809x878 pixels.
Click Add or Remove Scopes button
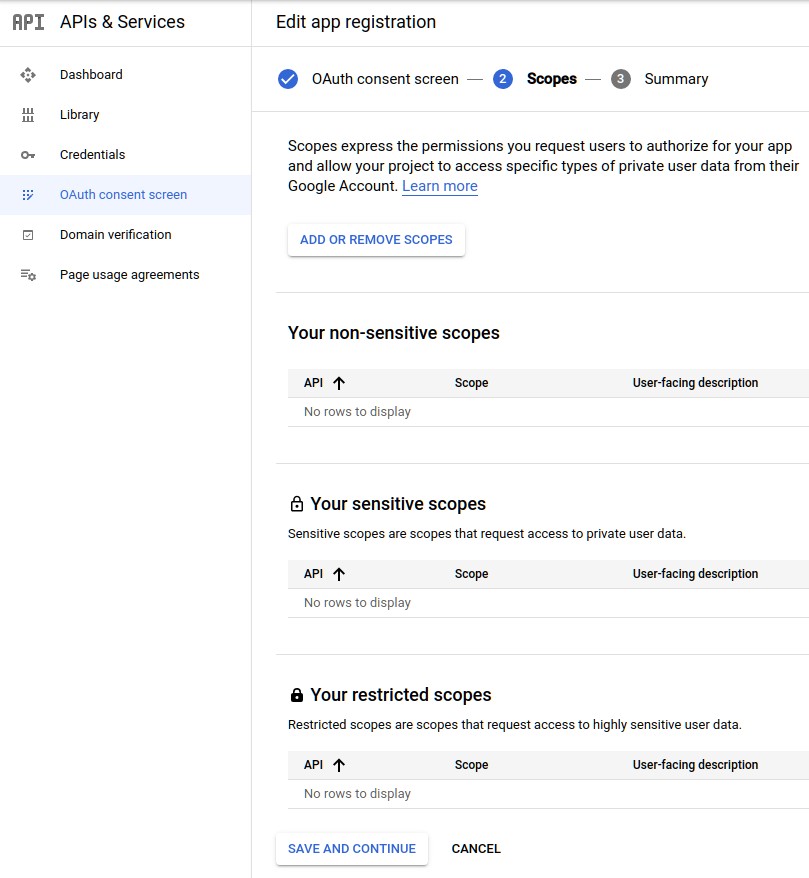[x=376, y=240]
